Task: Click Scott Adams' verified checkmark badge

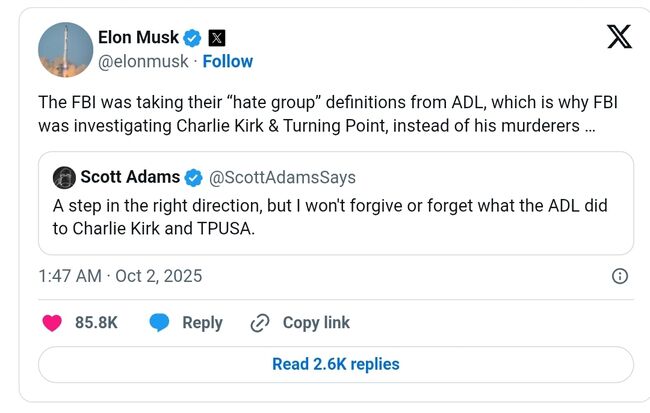Action: click(194, 177)
